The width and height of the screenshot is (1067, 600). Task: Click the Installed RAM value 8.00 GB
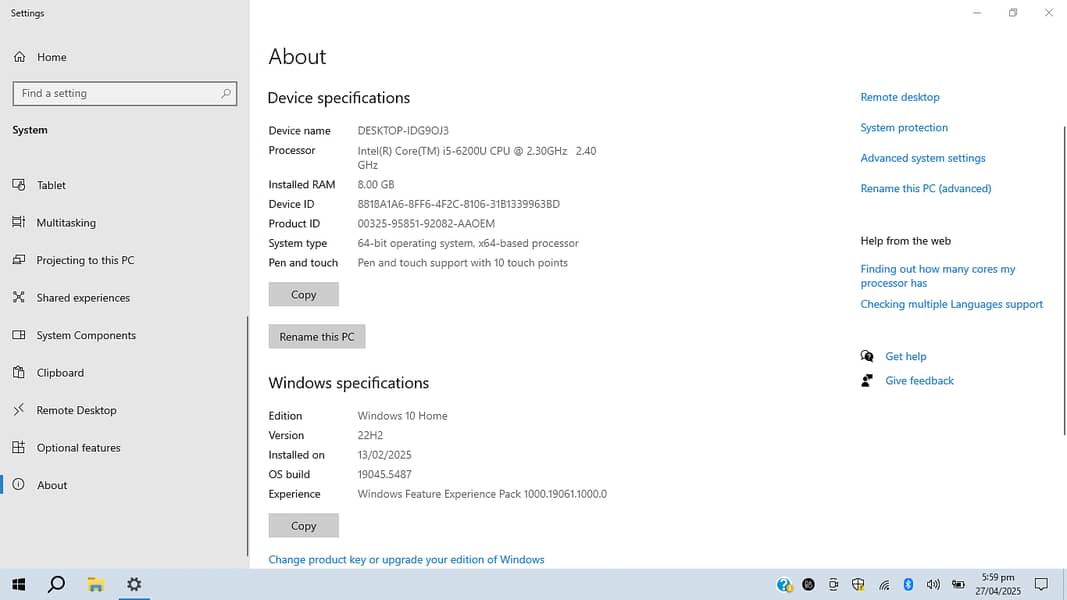coord(376,184)
